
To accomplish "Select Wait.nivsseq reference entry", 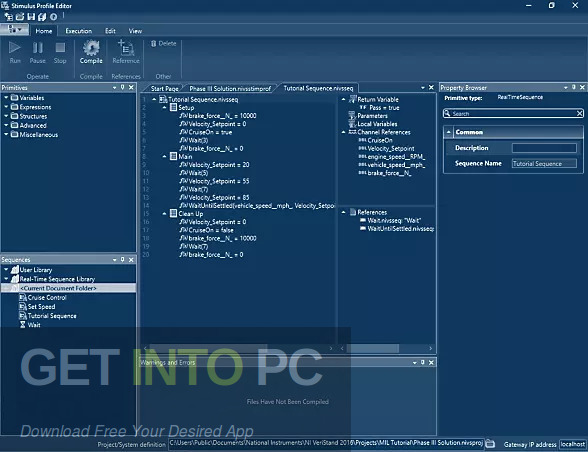I will coord(390,221).
